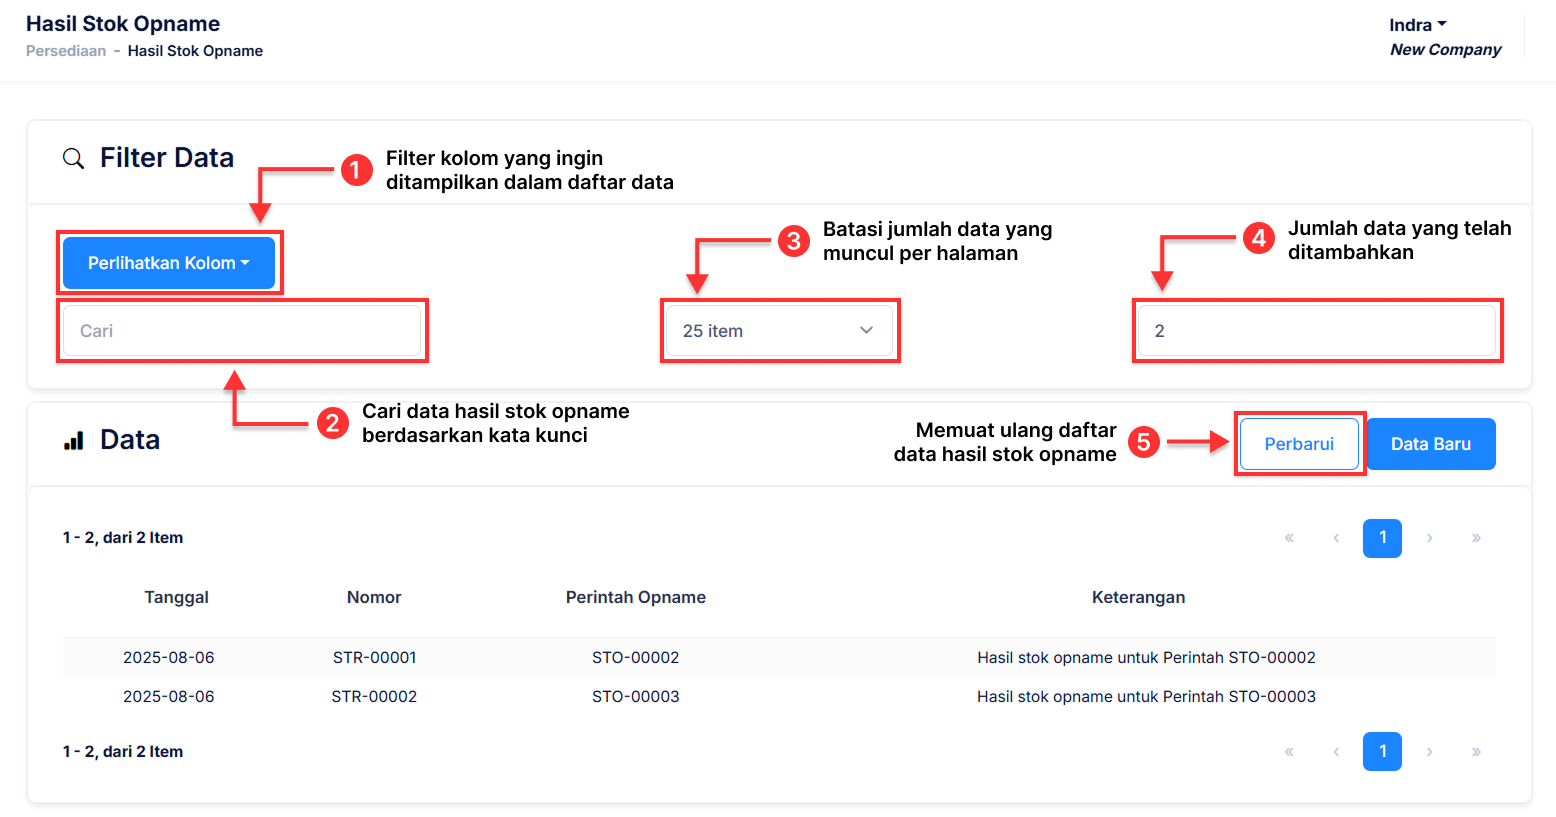The height and width of the screenshot is (817, 1556).
Task: Click the Data Baru button
Action: [1431, 443]
